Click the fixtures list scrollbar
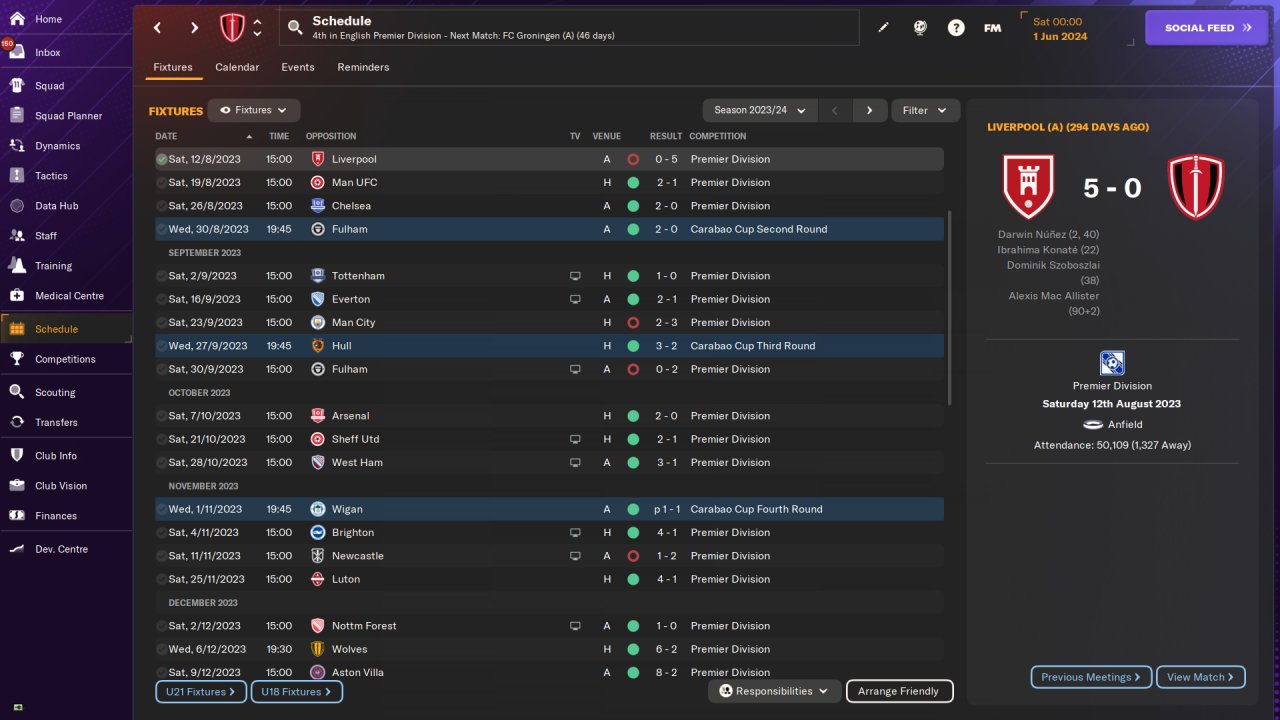Screen dimensions: 1280x720 click(950, 306)
